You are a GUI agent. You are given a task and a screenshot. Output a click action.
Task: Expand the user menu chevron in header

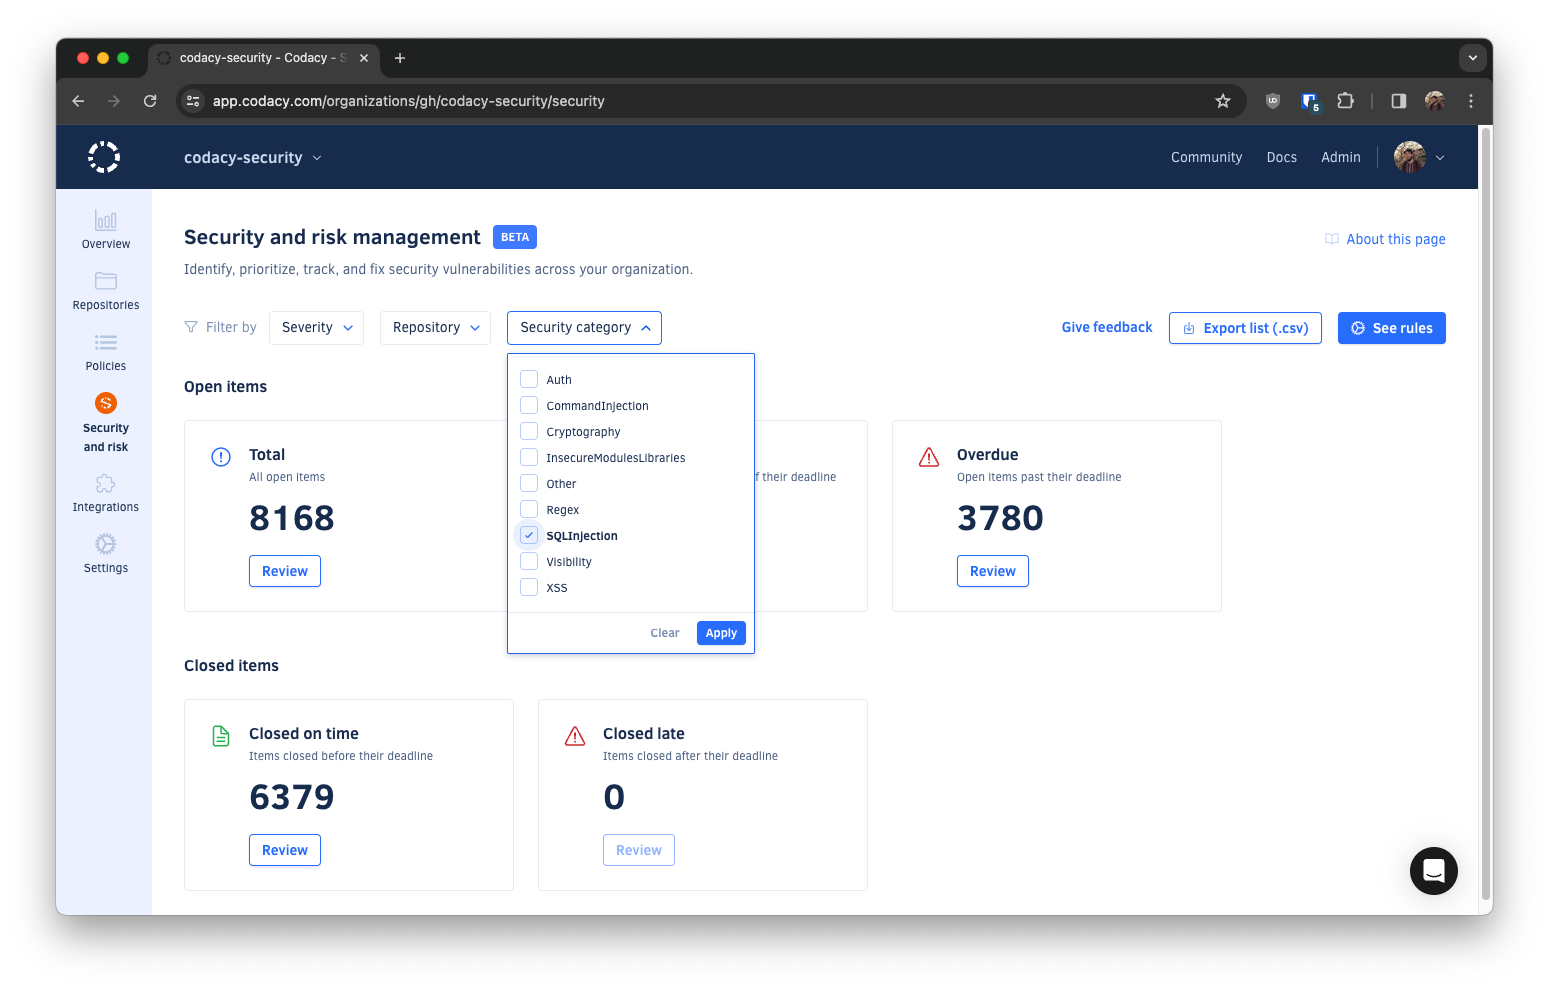click(1440, 158)
